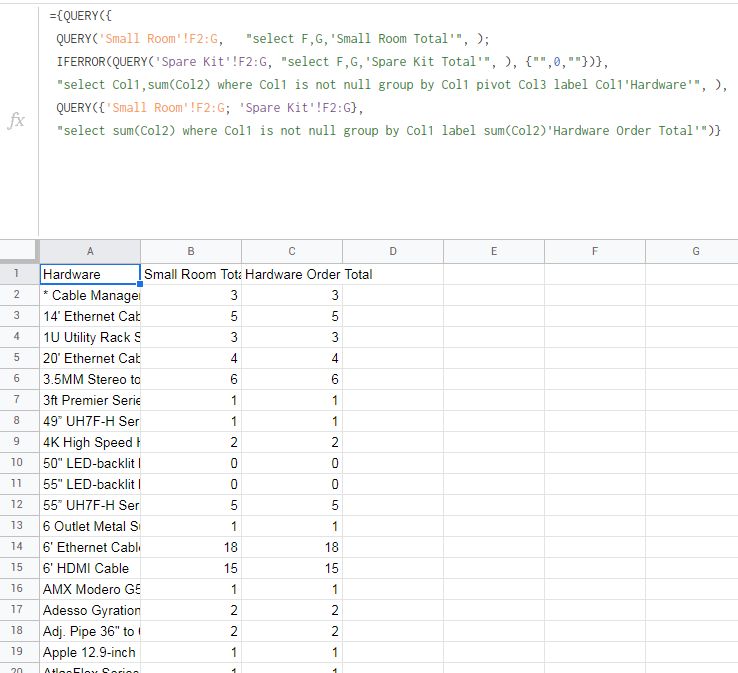Click the '6' Ethernet Cable' cell

point(90,547)
